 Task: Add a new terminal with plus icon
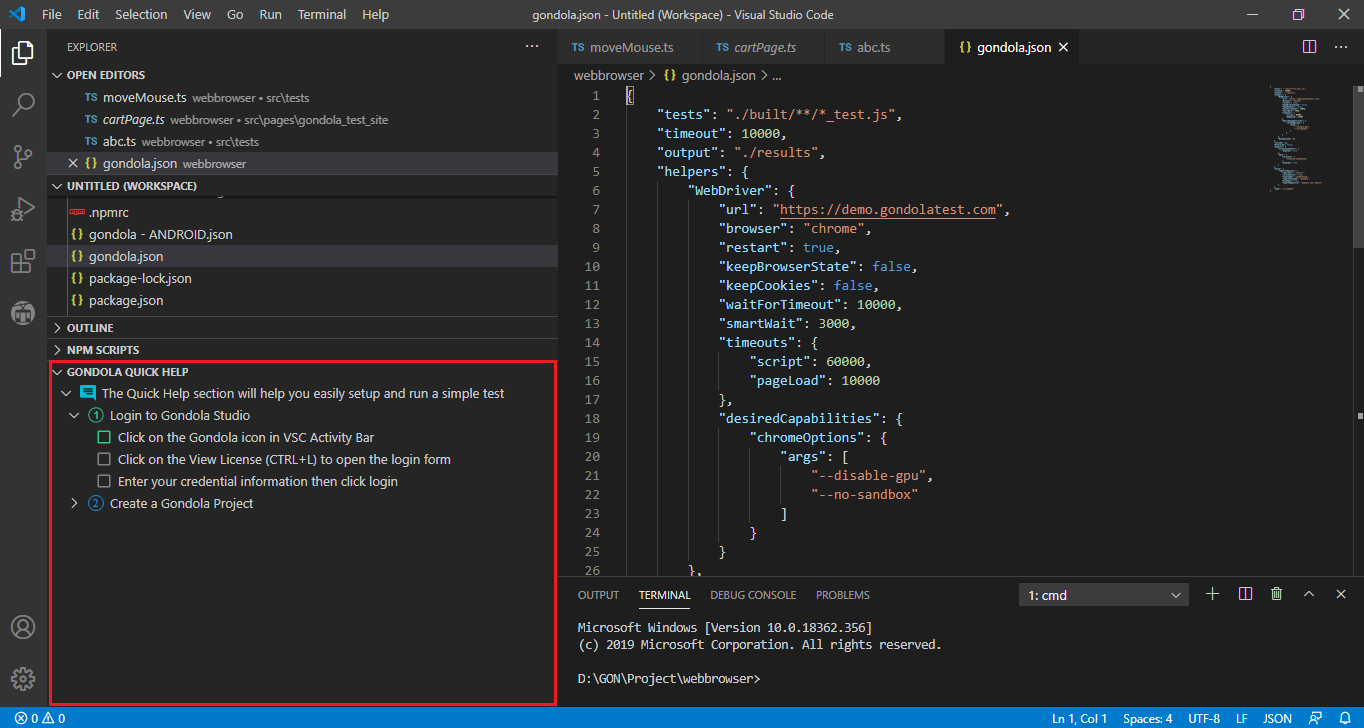click(x=1212, y=594)
